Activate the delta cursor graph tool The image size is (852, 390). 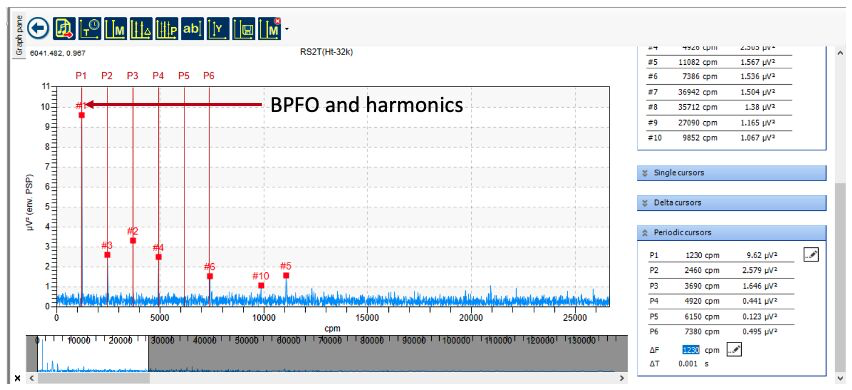(x=141, y=29)
